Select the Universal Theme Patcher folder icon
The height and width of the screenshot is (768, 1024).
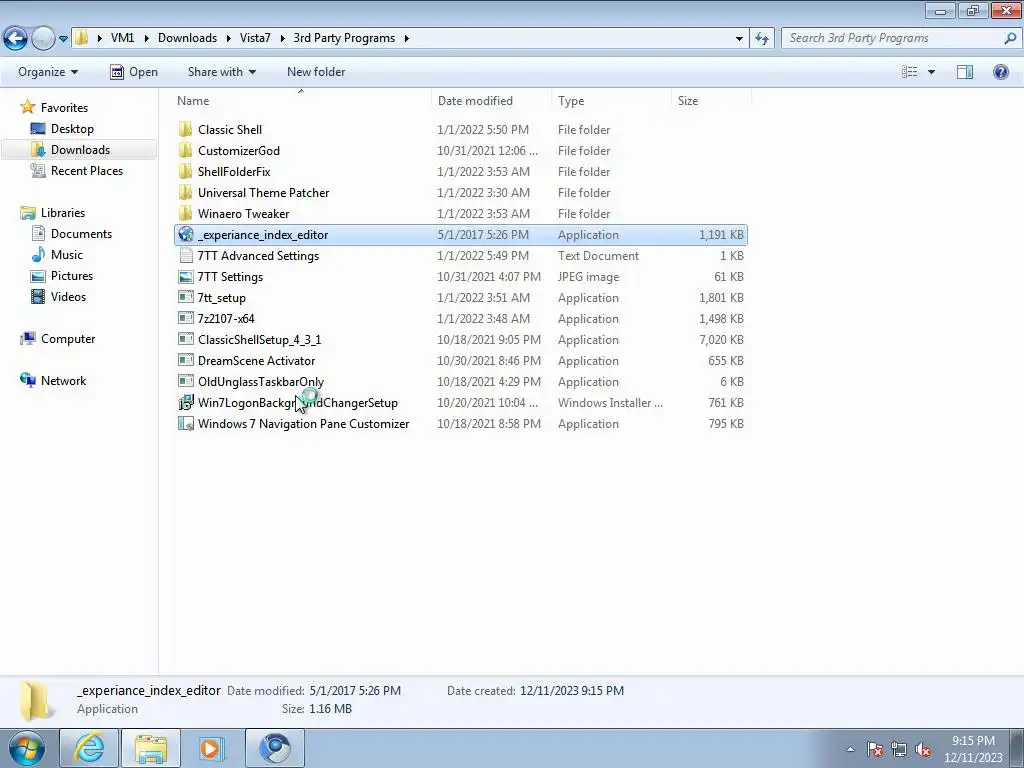pyautogui.click(x=185, y=192)
